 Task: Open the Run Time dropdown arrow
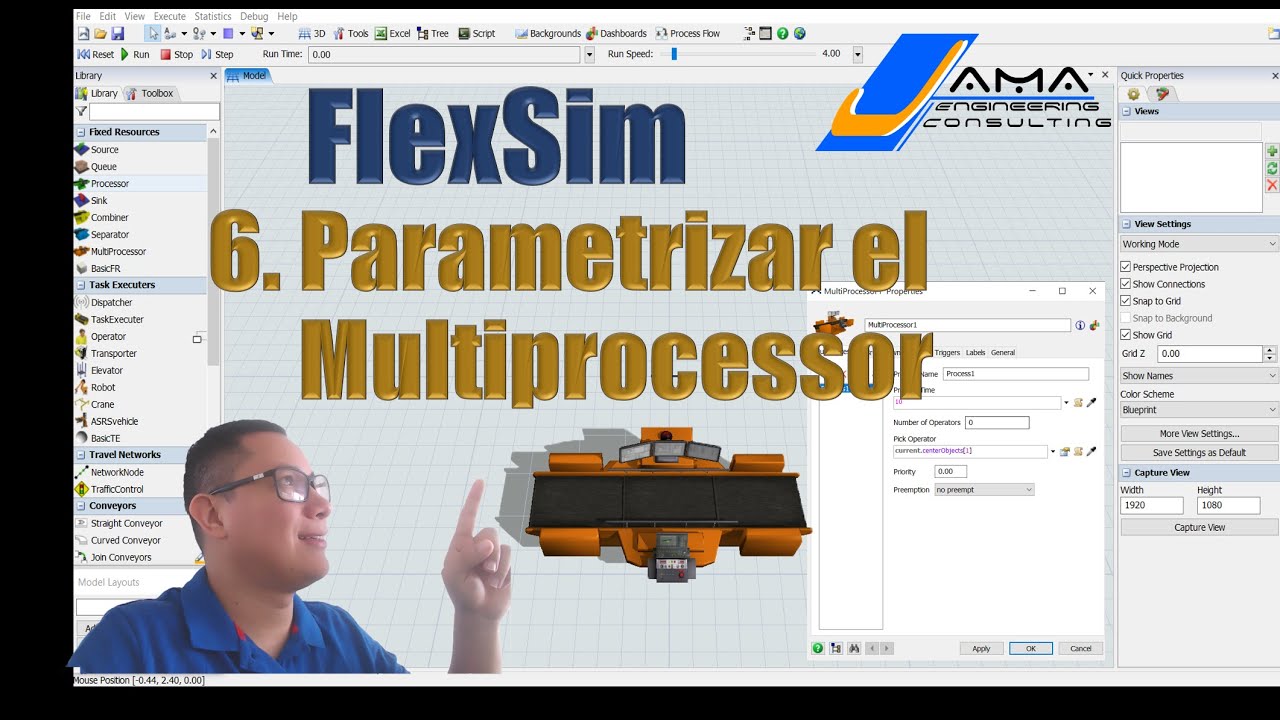[589, 55]
